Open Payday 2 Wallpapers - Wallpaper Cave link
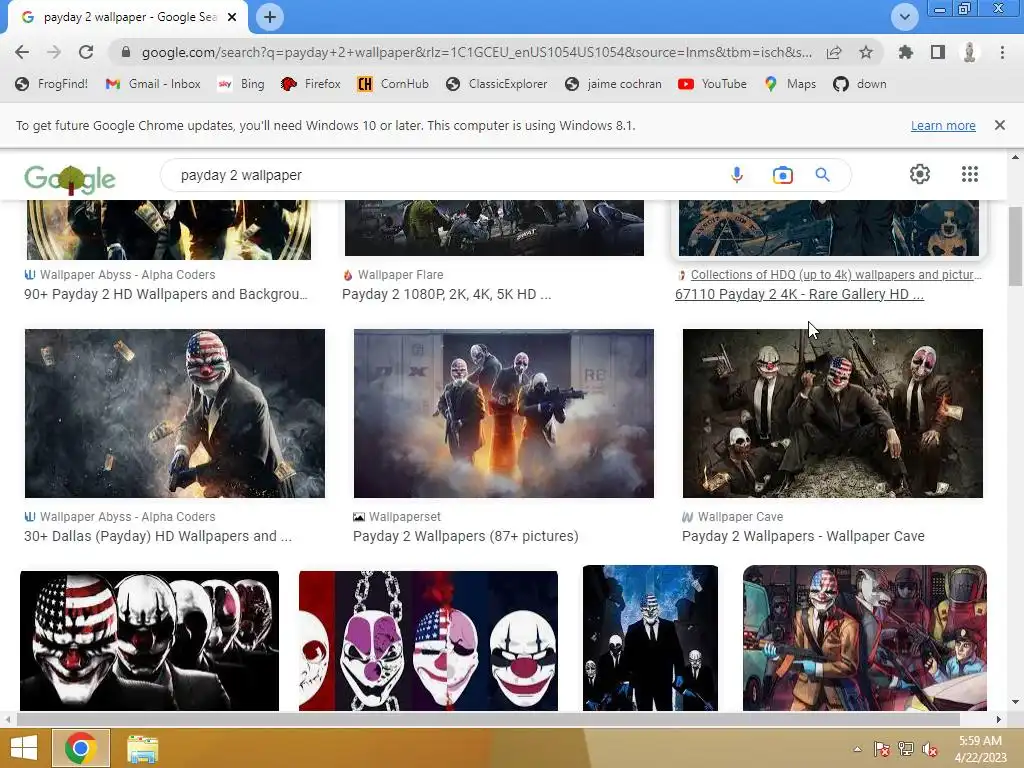Viewport: 1024px width, 768px height. (x=803, y=536)
